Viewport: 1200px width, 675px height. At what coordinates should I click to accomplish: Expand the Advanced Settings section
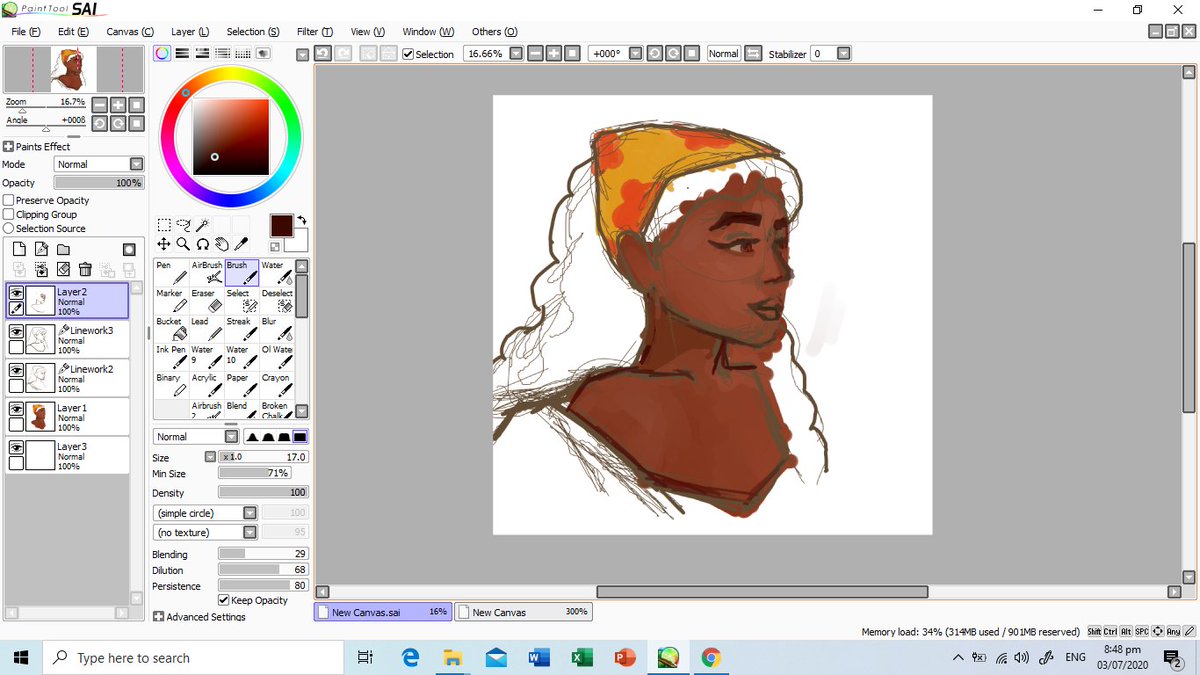158,617
